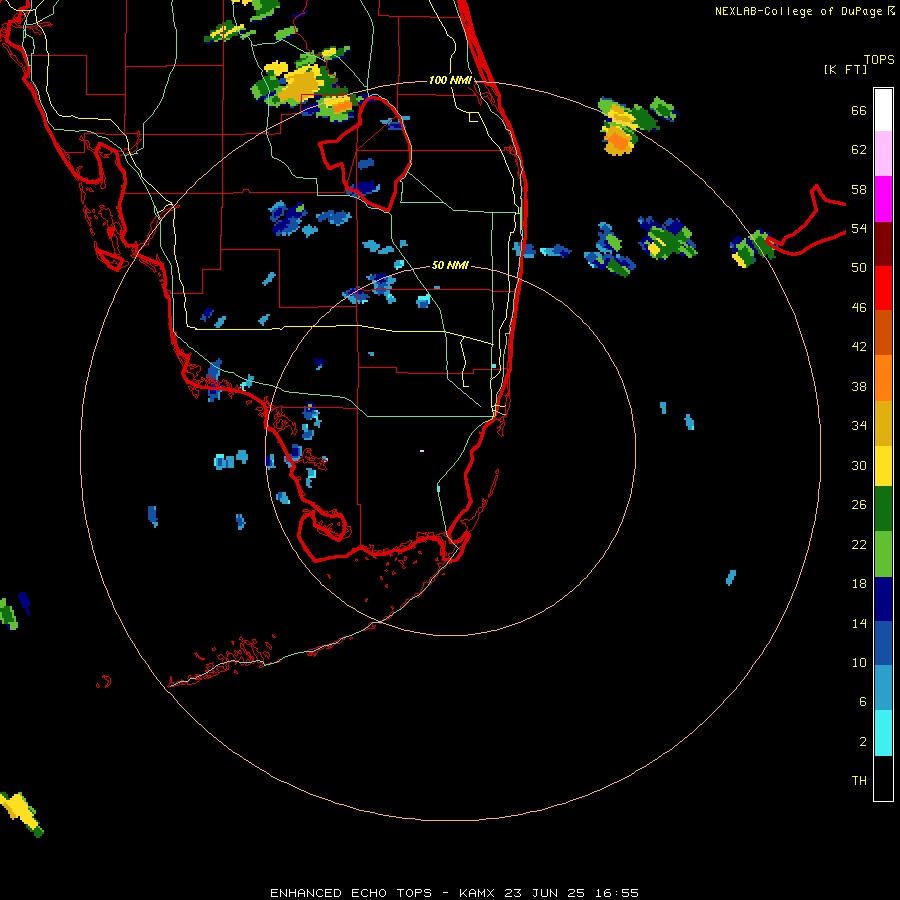Click the 38 legend value

859,386
